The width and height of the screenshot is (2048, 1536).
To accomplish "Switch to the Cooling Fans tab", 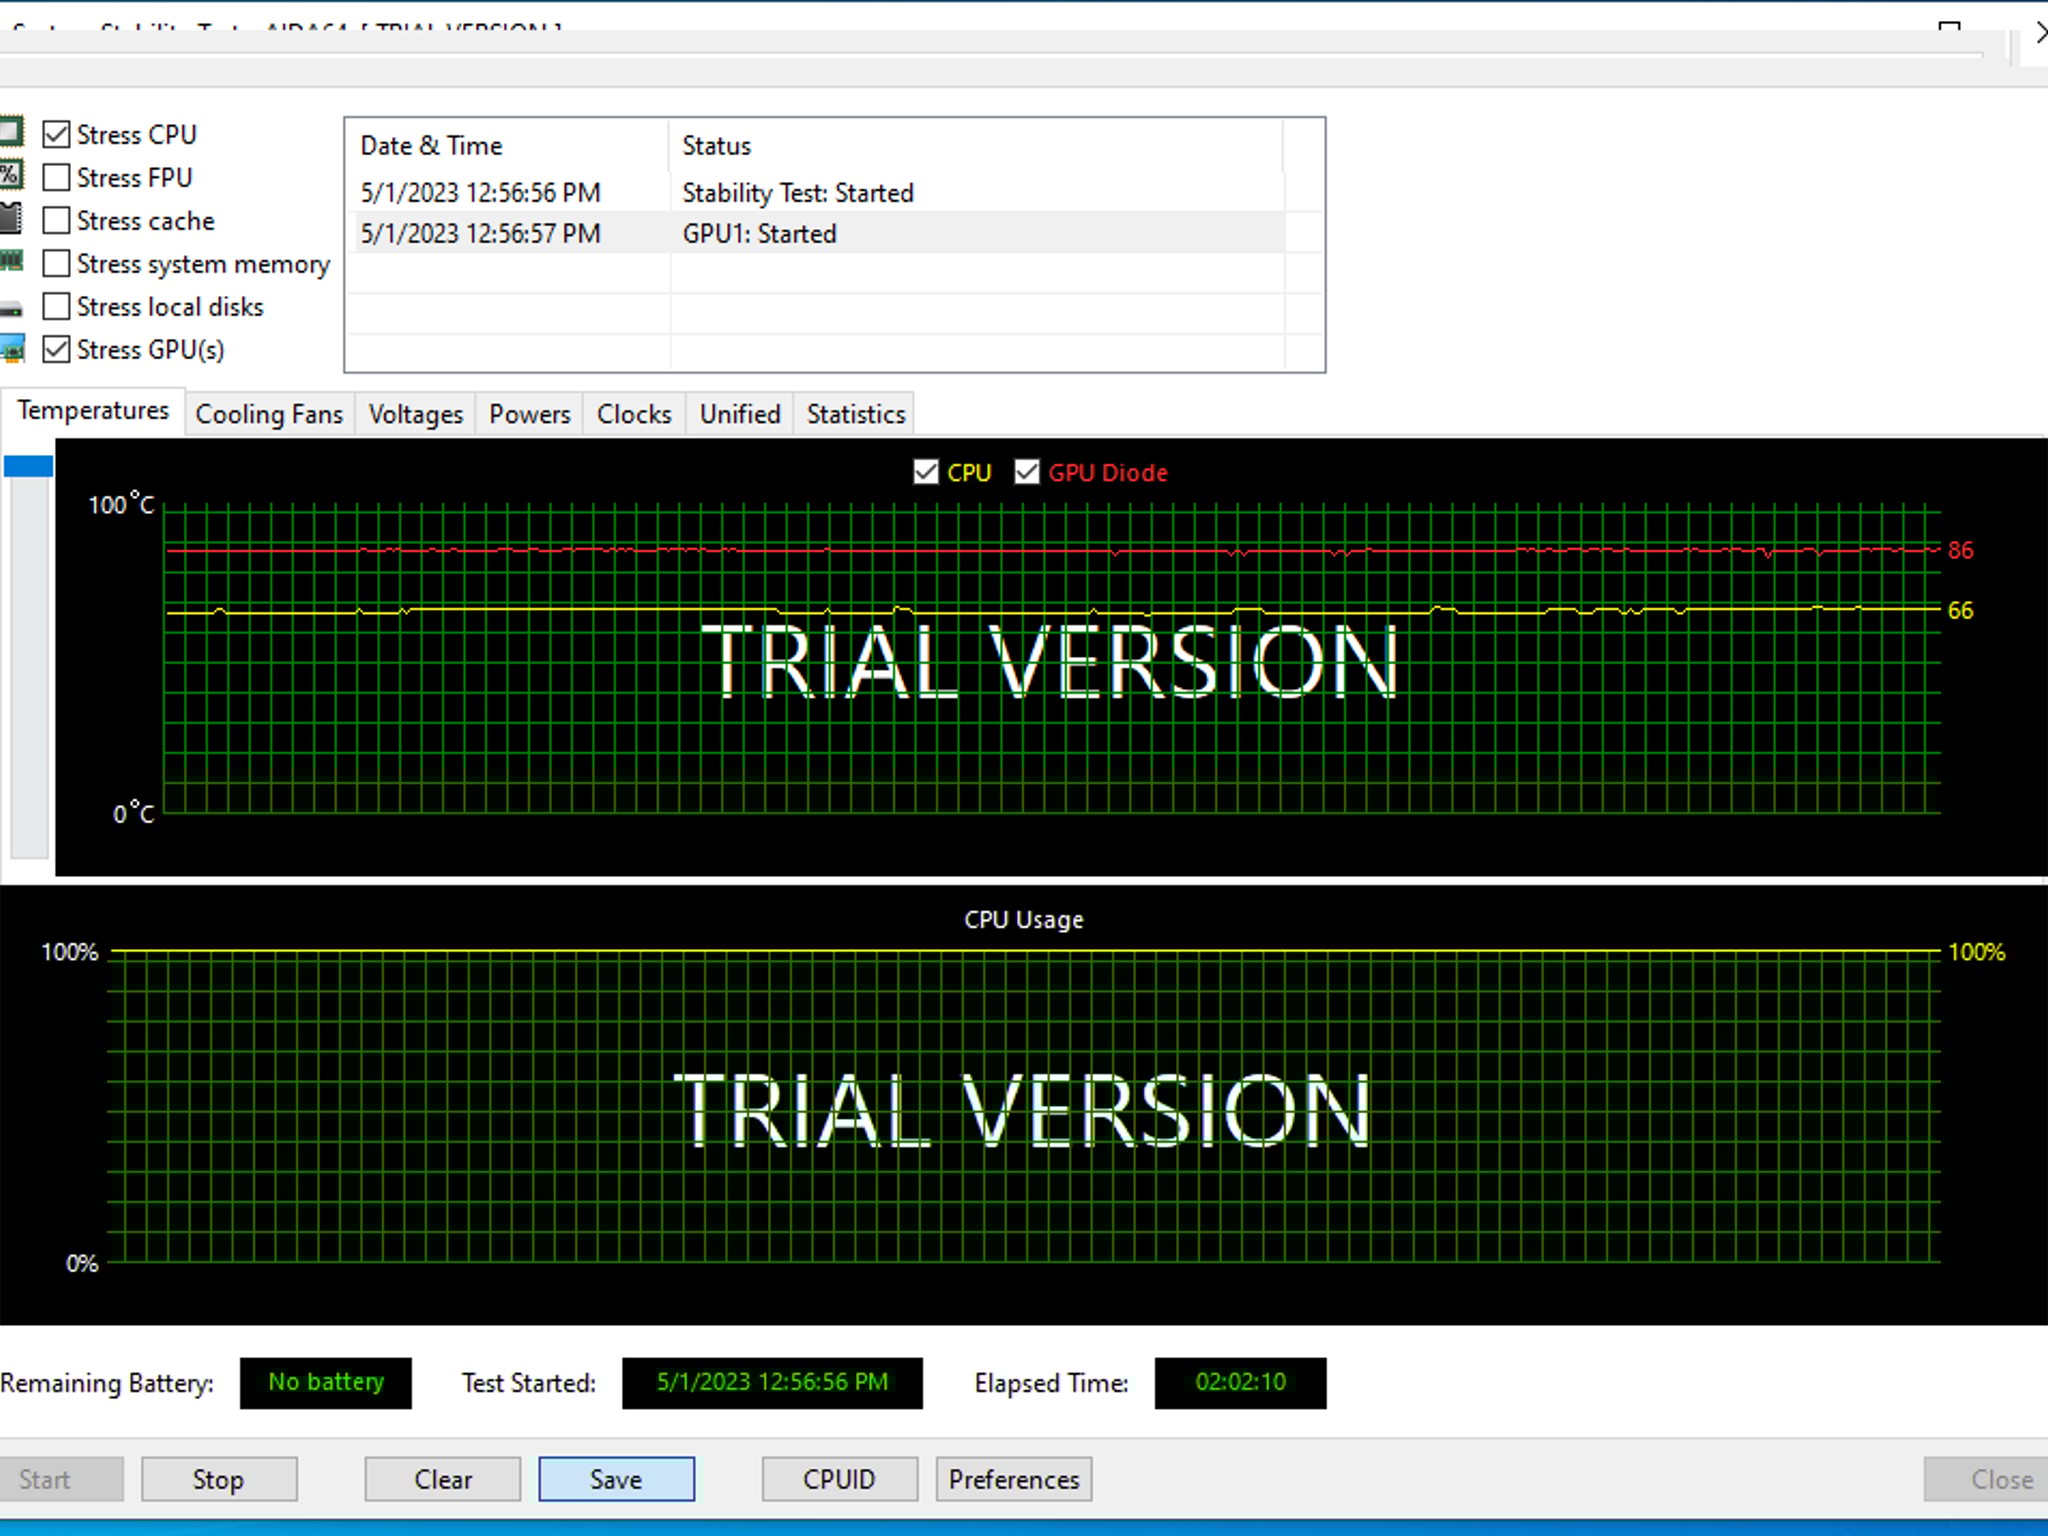I will pos(268,414).
